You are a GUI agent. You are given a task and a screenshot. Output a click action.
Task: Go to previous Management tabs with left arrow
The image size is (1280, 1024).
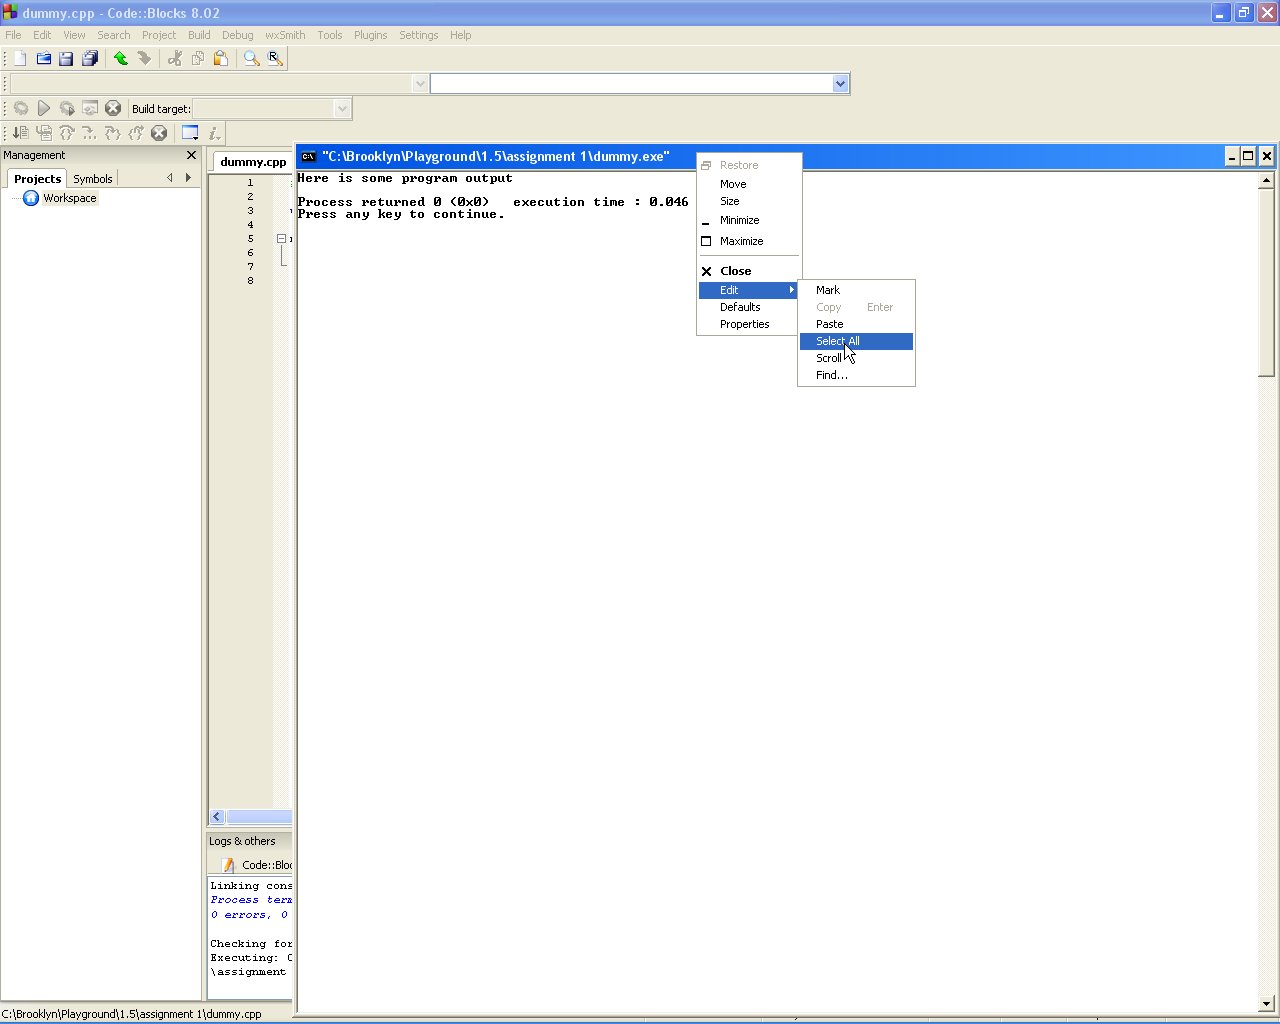pyautogui.click(x=170, y=178)
